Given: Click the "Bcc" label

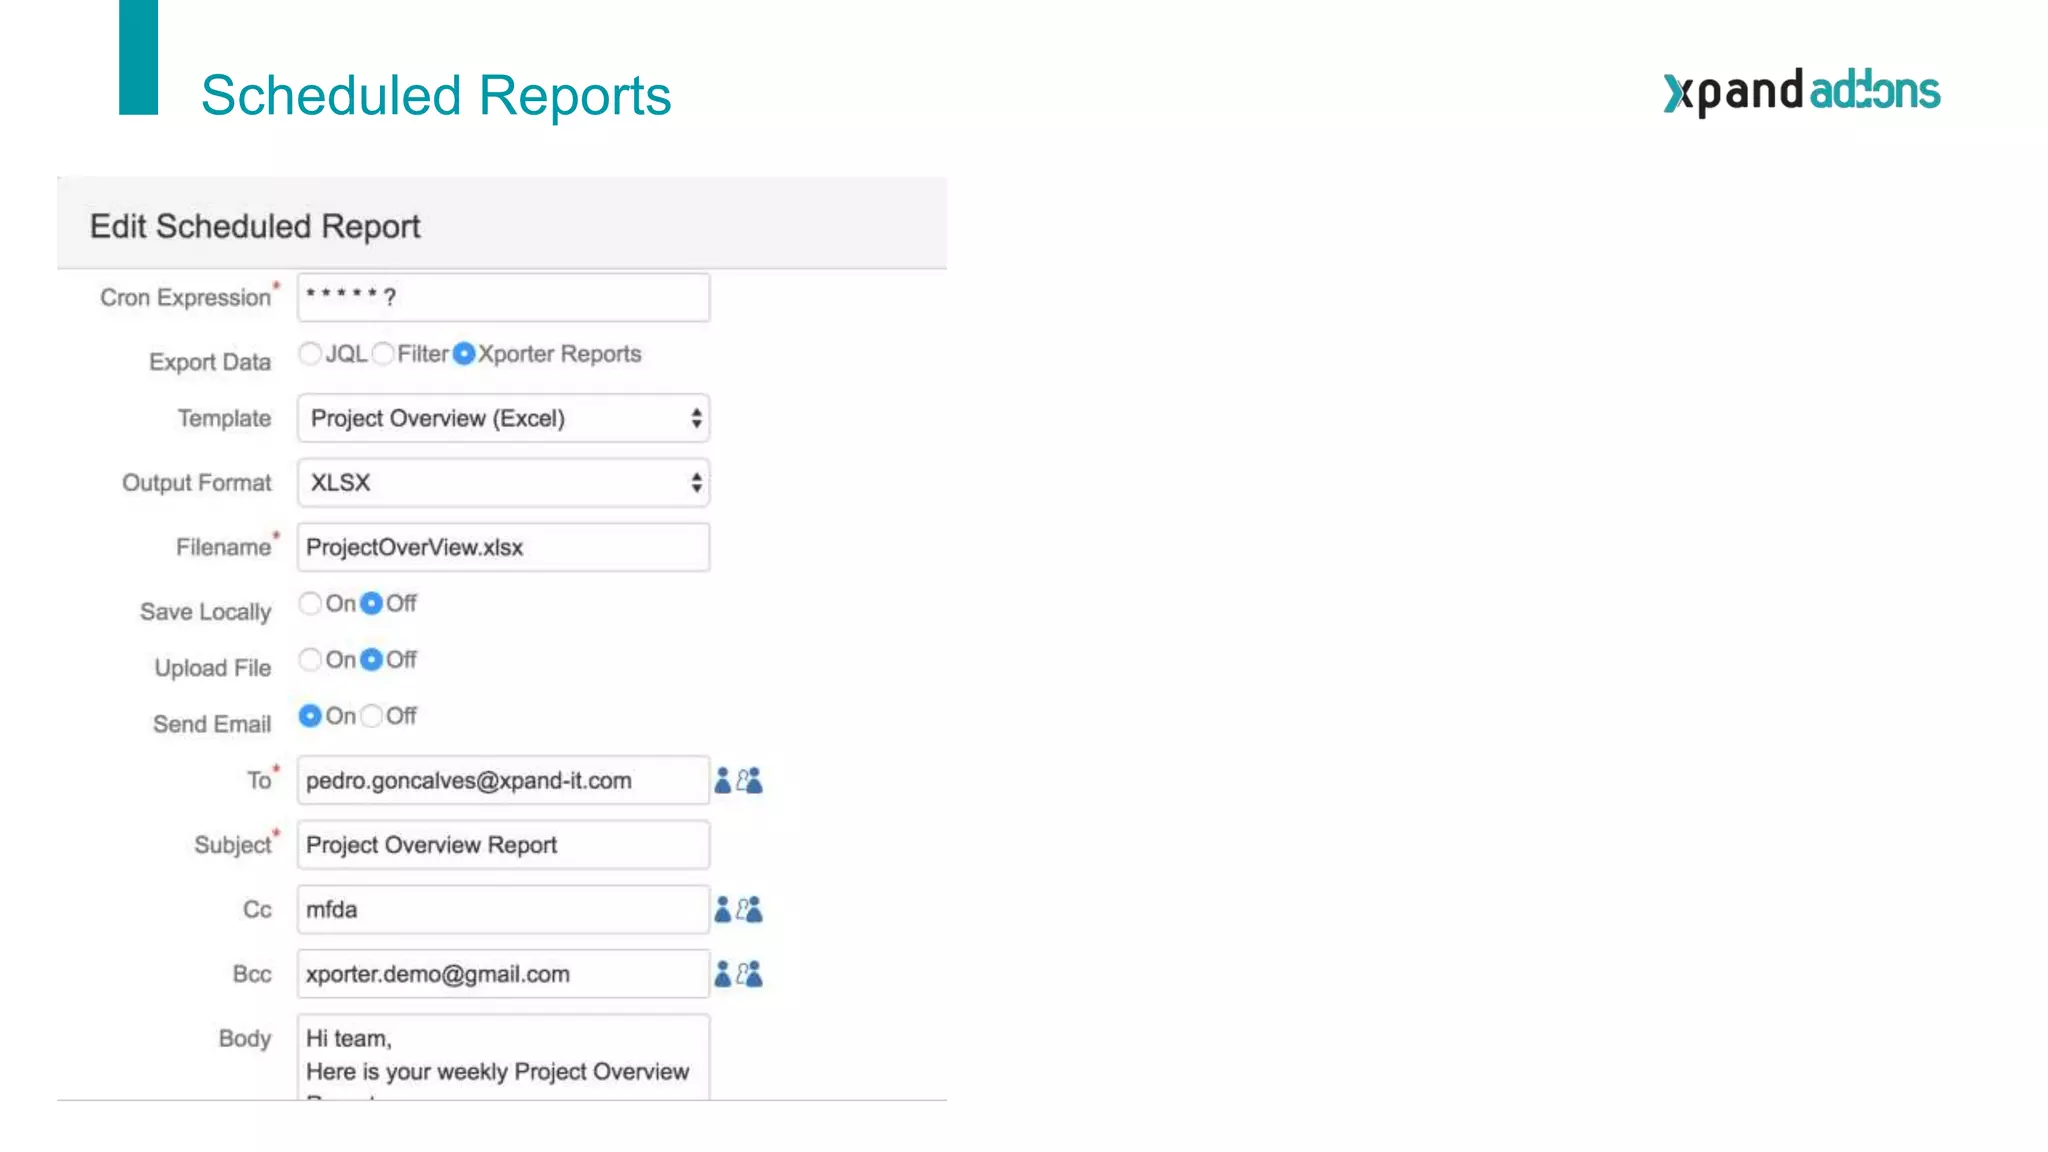Looking at the screenshot, I should click(252, 974).
